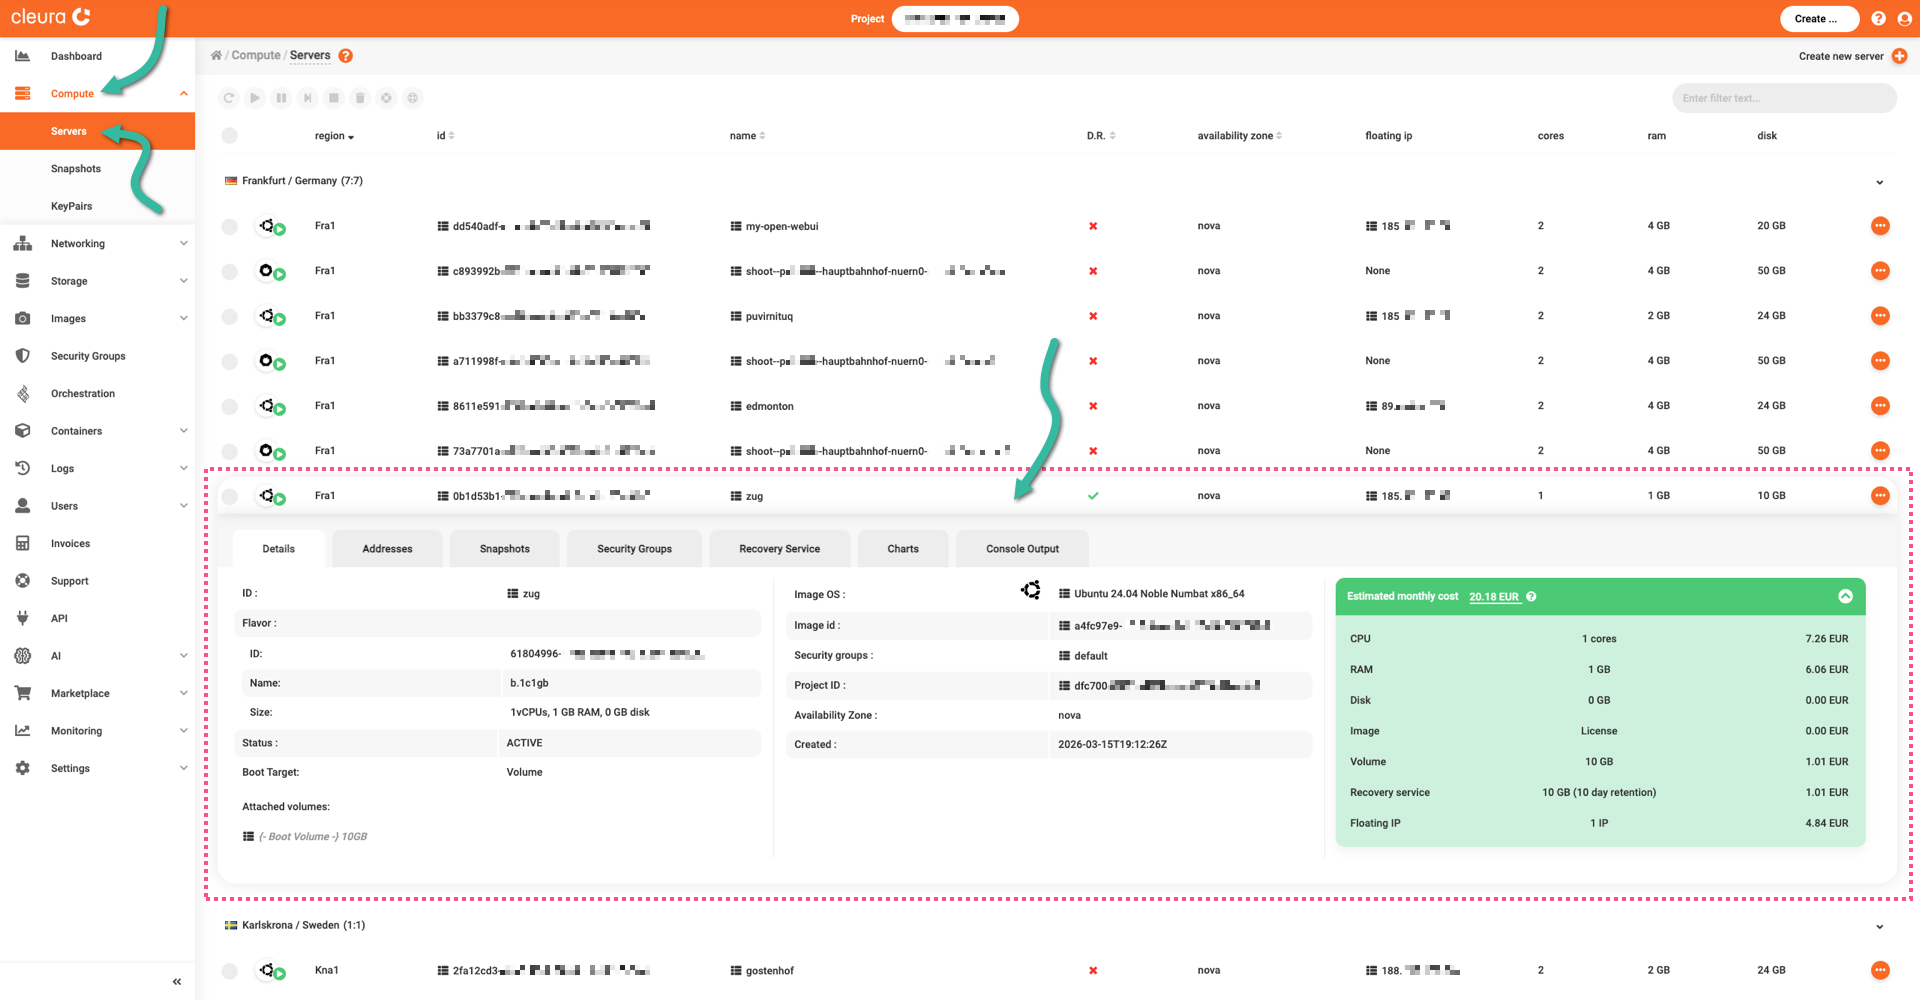Click the home icon in breadcrumb
The image size is (1920, 1000).
216,55
